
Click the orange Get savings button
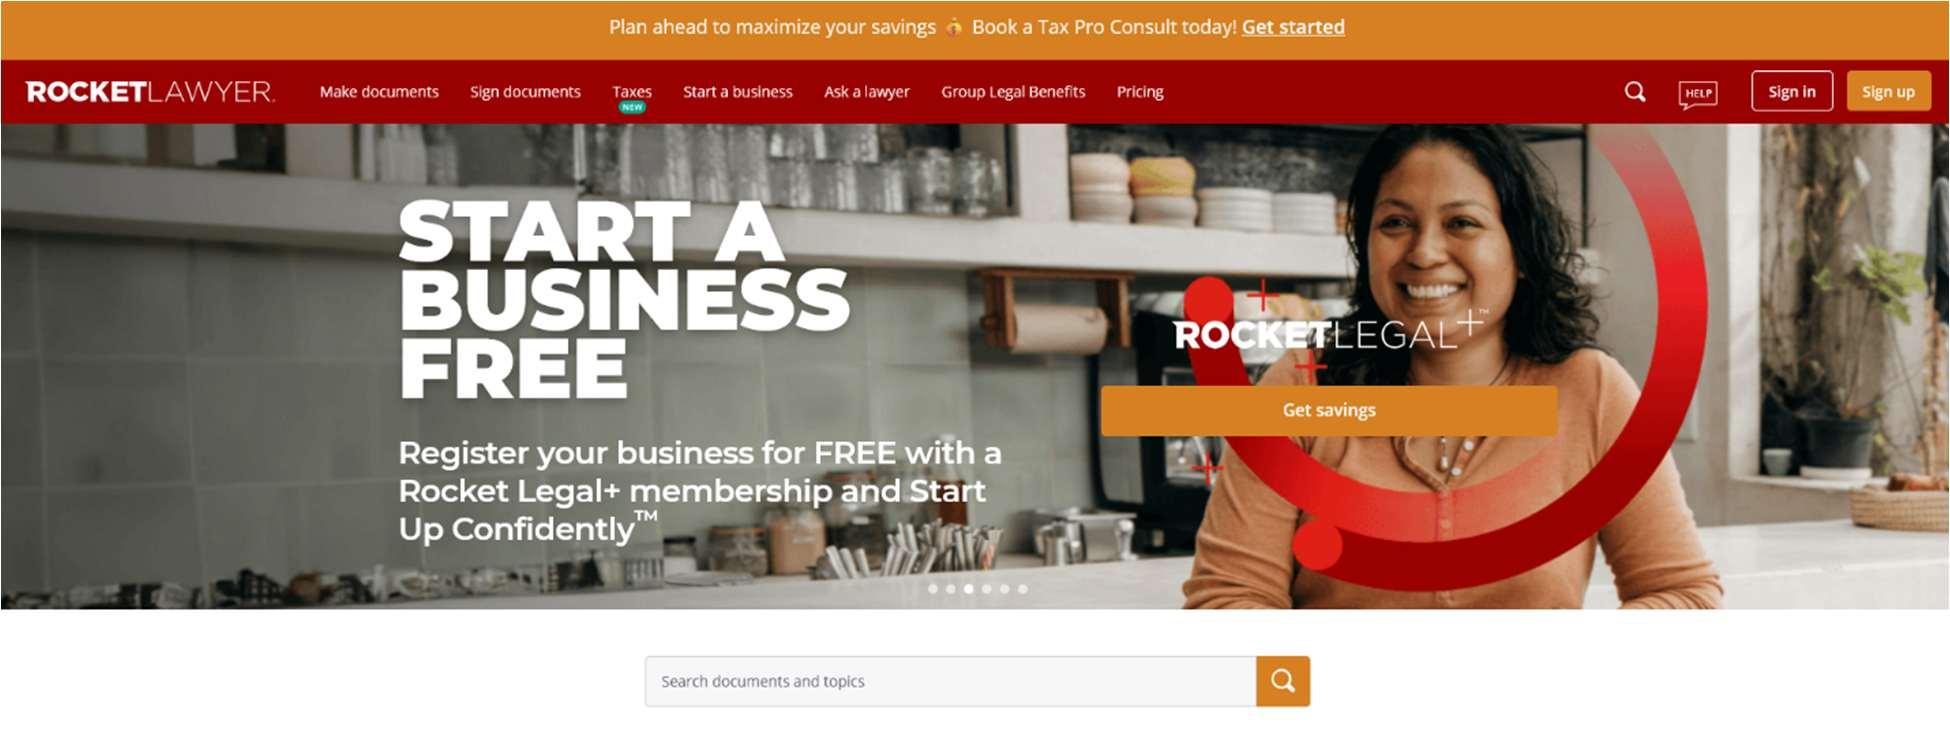coord(1329,410)
